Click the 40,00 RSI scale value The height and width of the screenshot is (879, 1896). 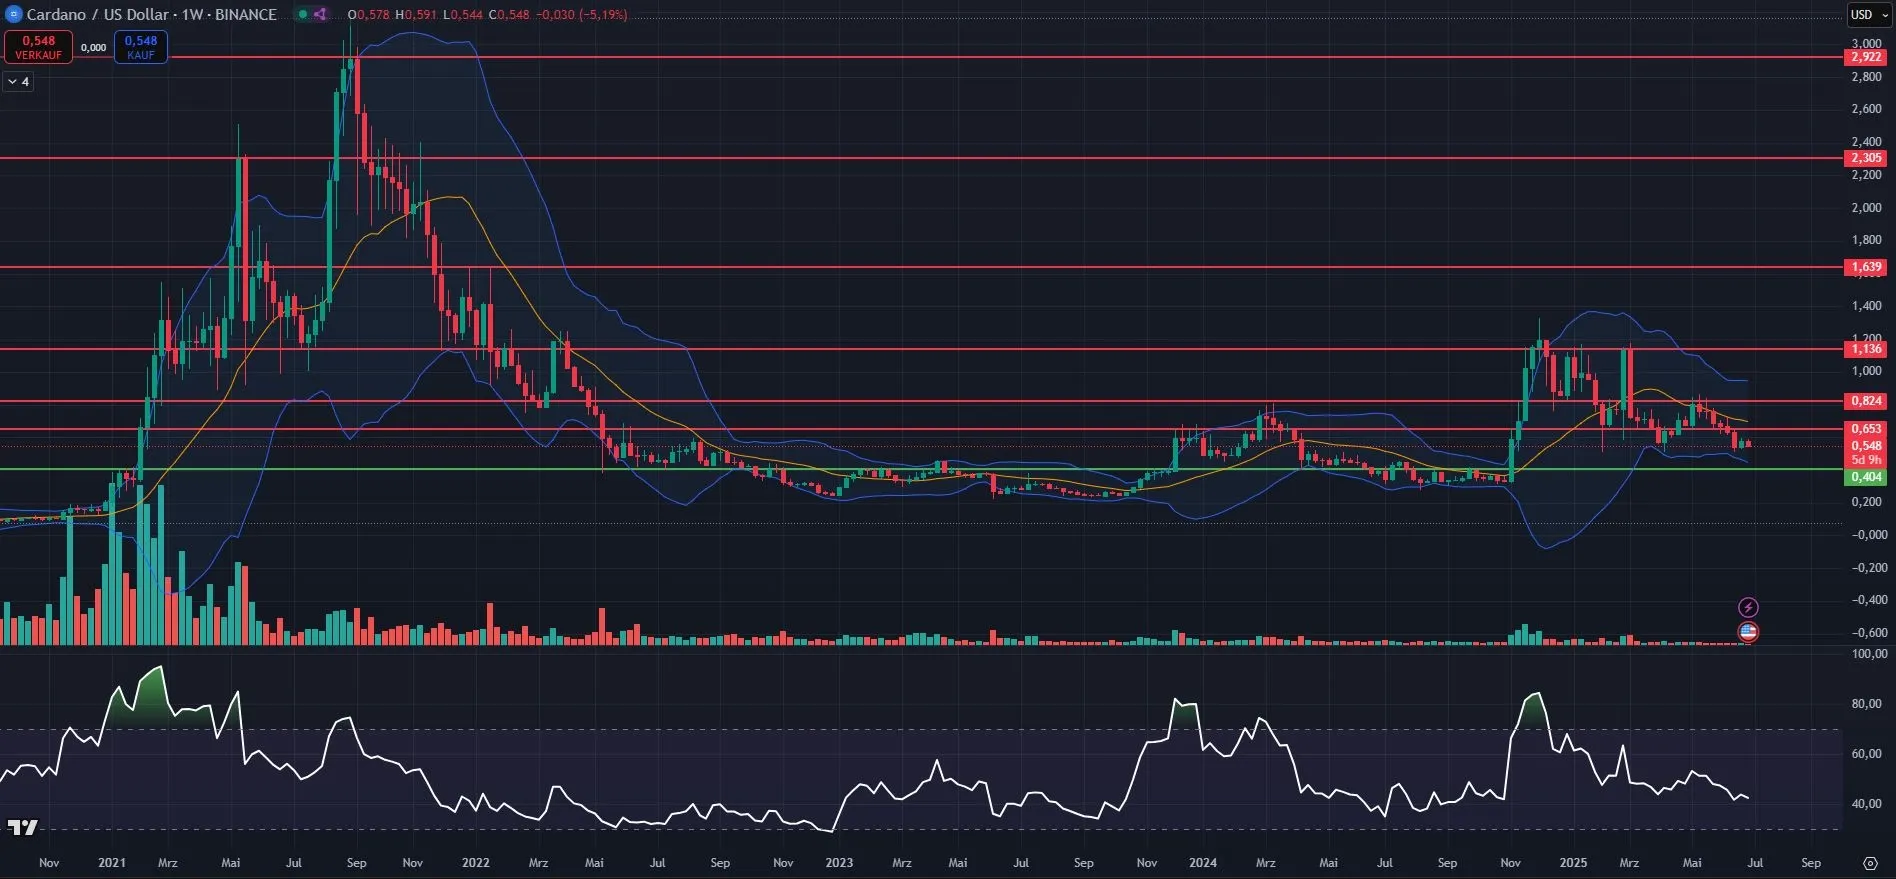click(x=1869, y=804)
